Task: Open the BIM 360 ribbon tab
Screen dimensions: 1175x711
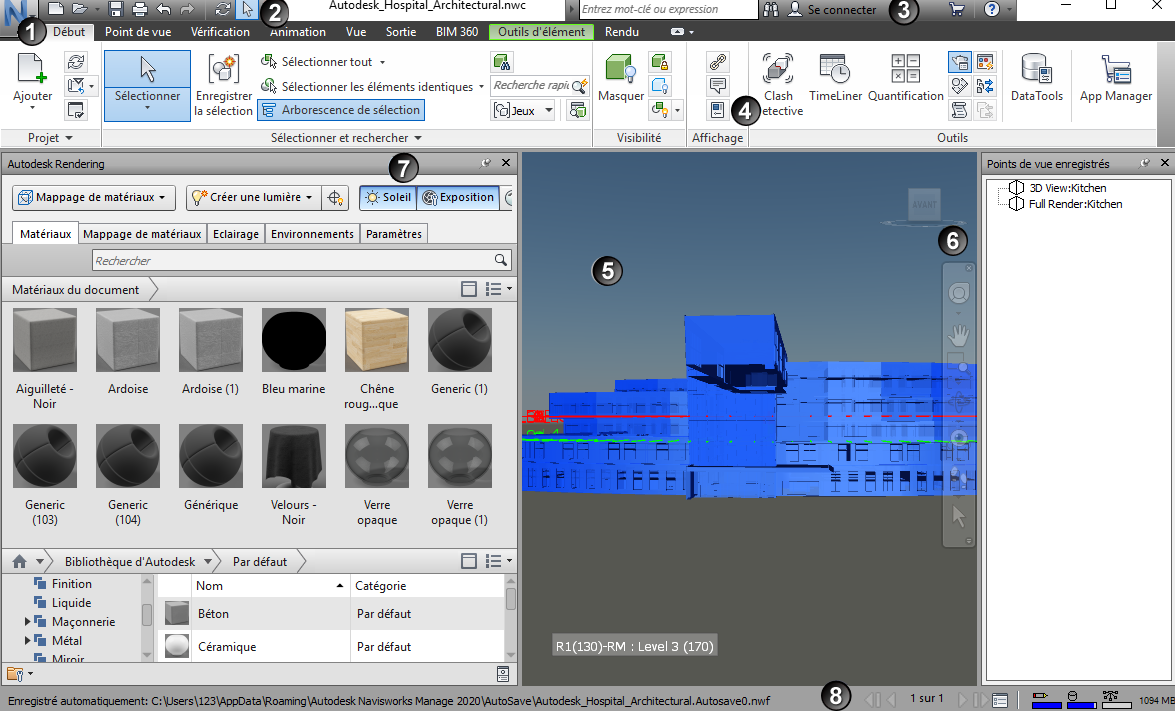Action: click(x=456, y=31)
